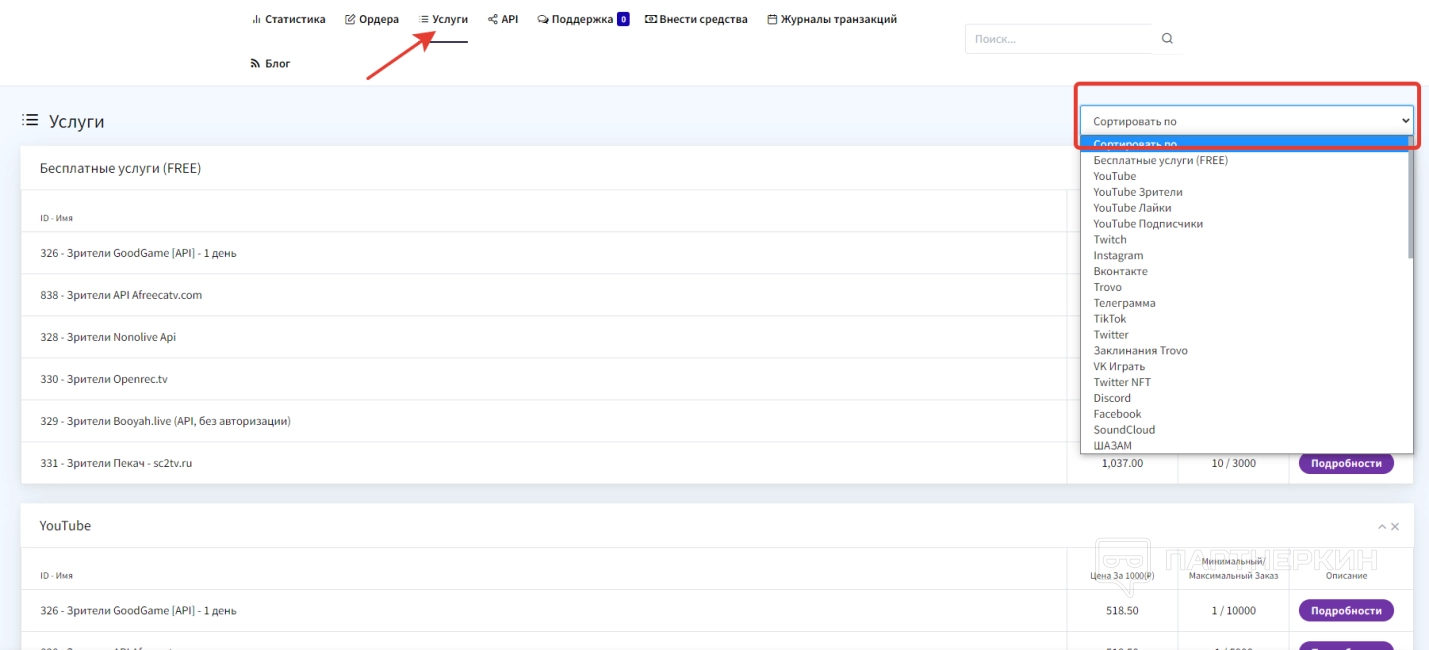Close the YouTube section panel

click(x=1395, y=526)
